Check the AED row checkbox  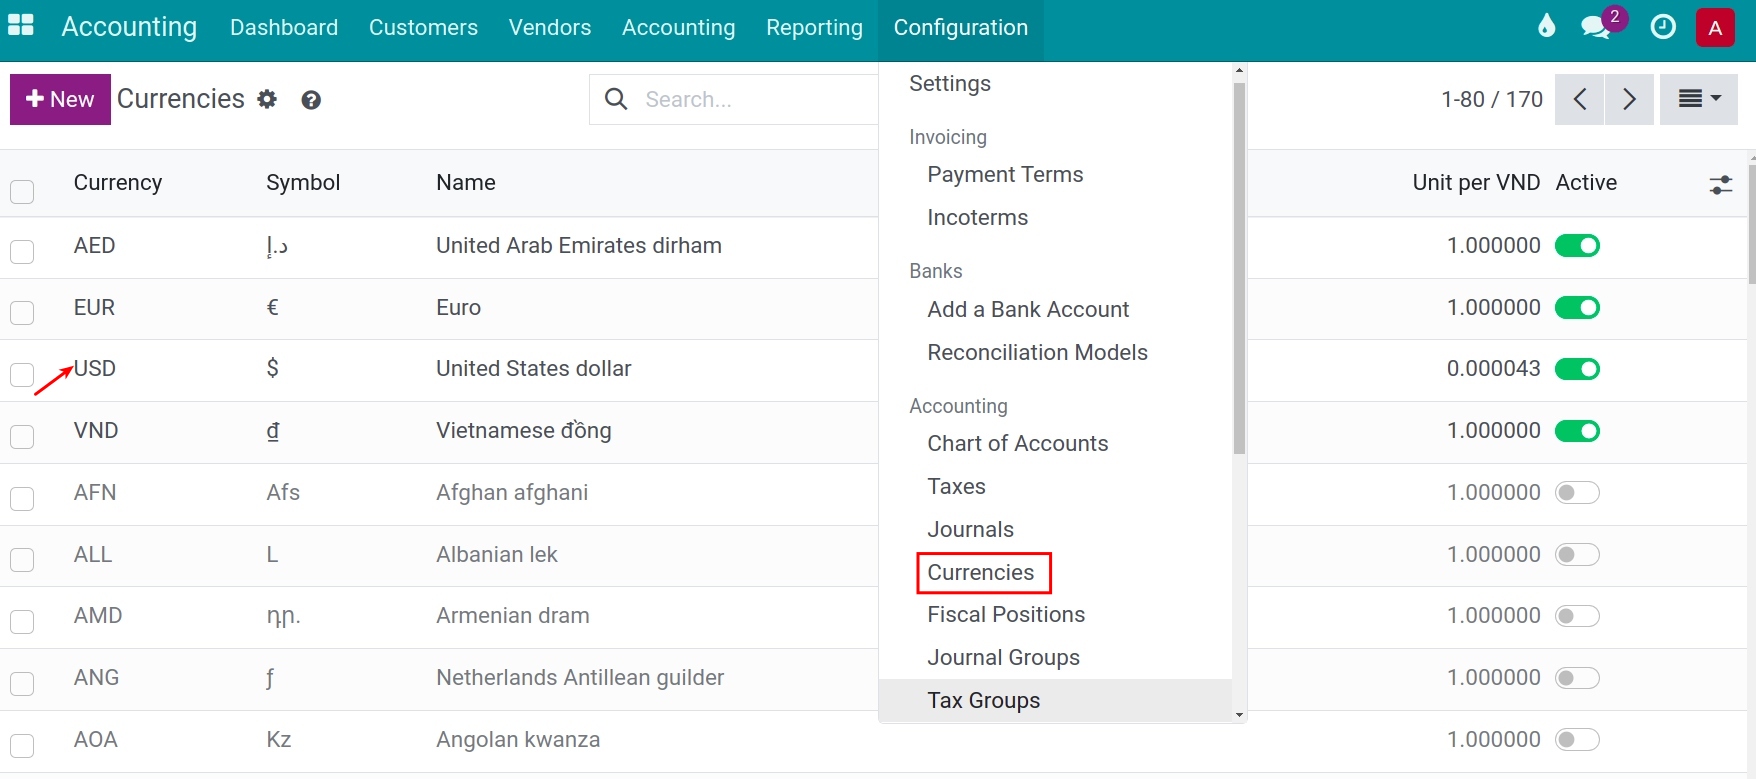click(22, 251)
